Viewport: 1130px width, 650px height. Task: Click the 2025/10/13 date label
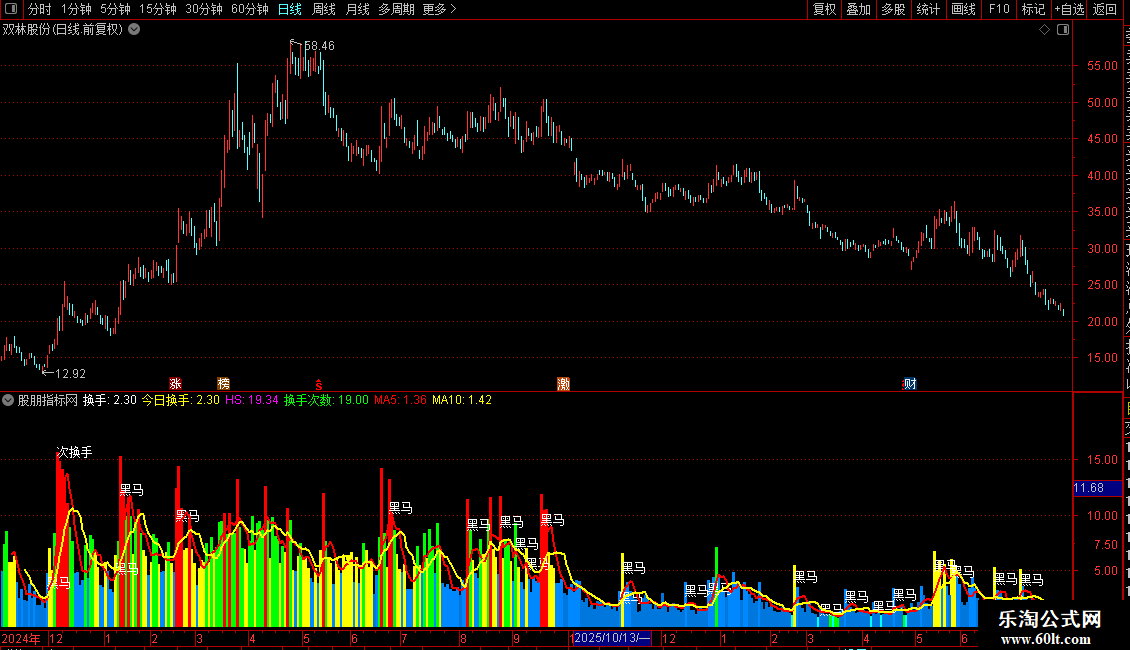pyautogui.click(x=612, y=638)
